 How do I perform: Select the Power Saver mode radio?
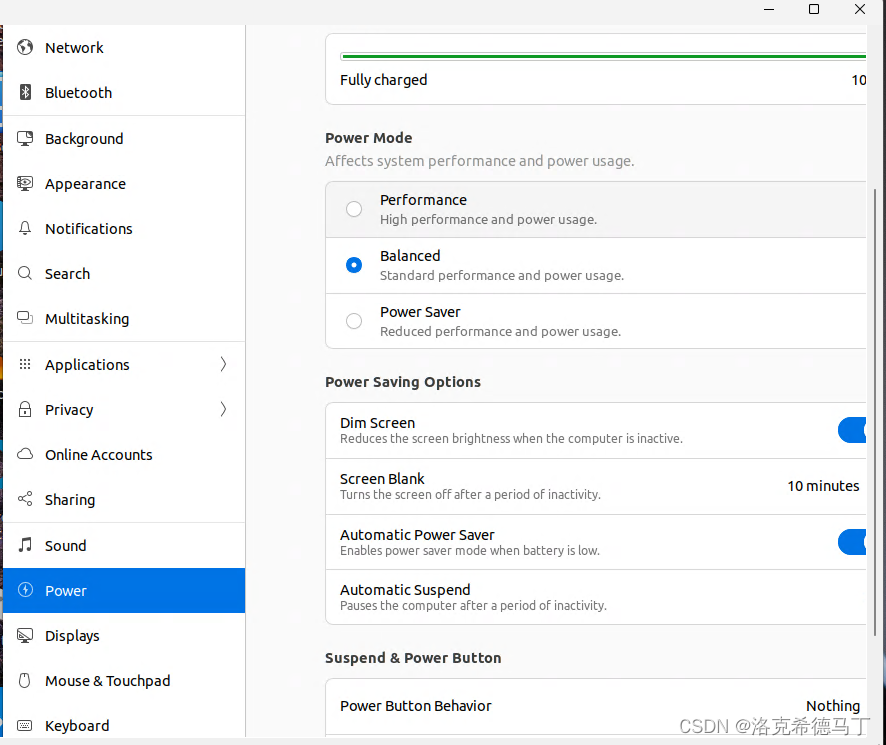pos(354,321)
